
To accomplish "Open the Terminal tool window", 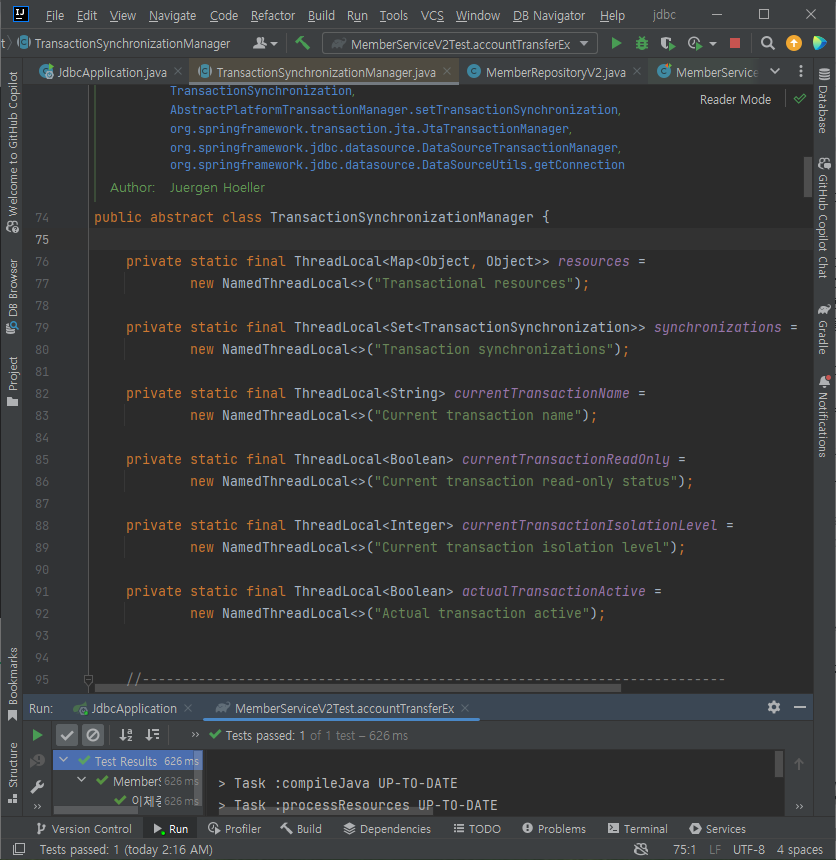I will (x=638, y=829).
